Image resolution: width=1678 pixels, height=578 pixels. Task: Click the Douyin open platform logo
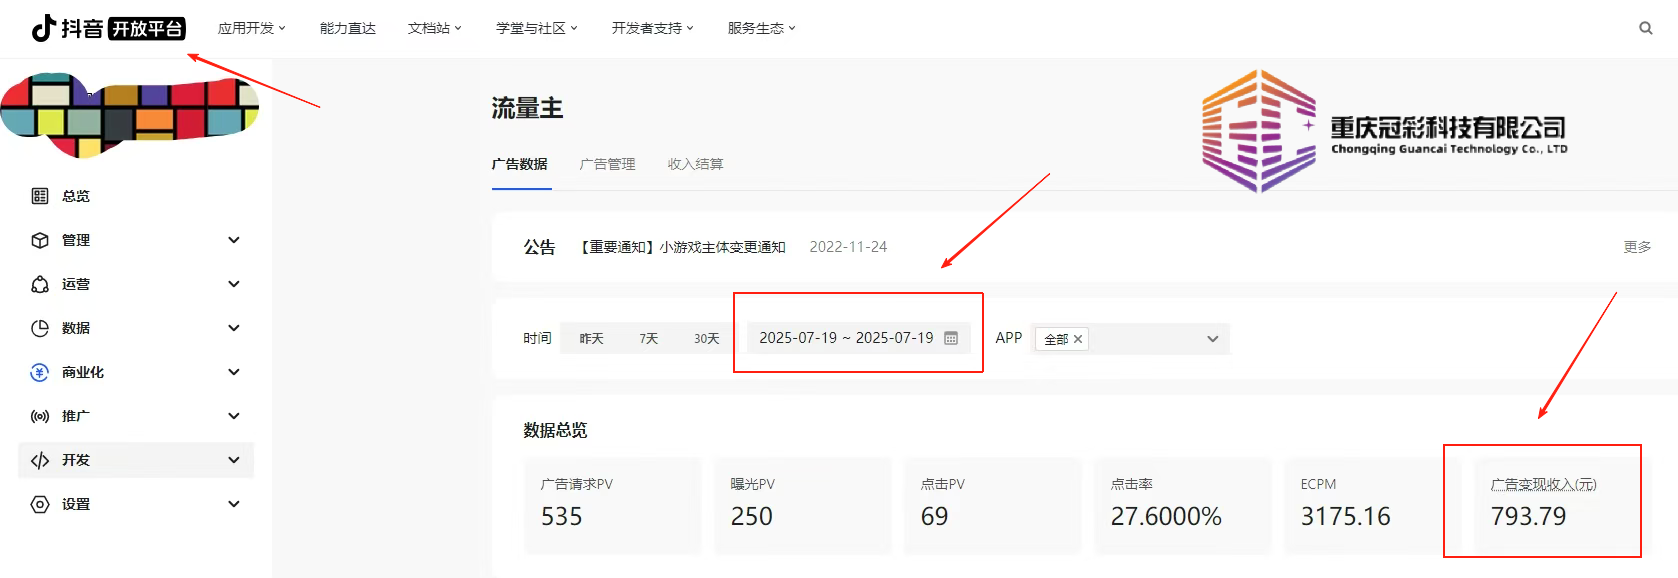[x=108, y=28]
